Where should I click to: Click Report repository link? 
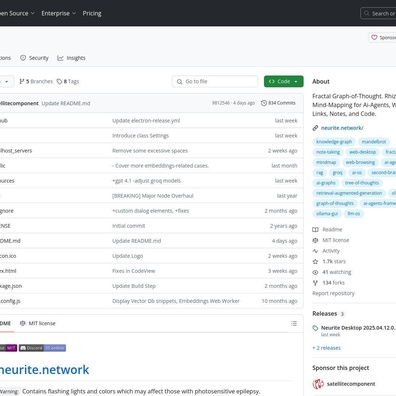click(333, 293)
